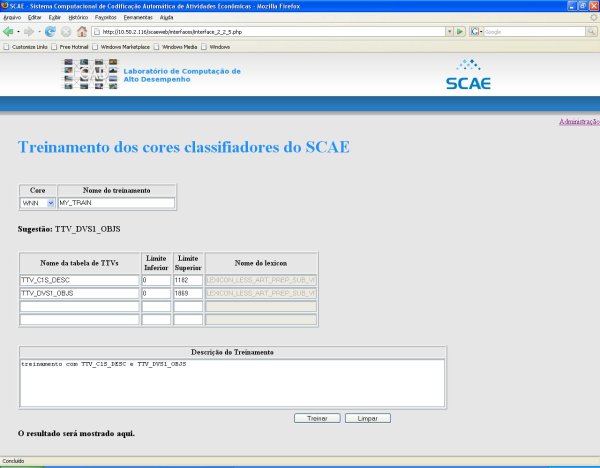
Task: Open the Back button history dropdown arrow
Action: tap(18, 32)
